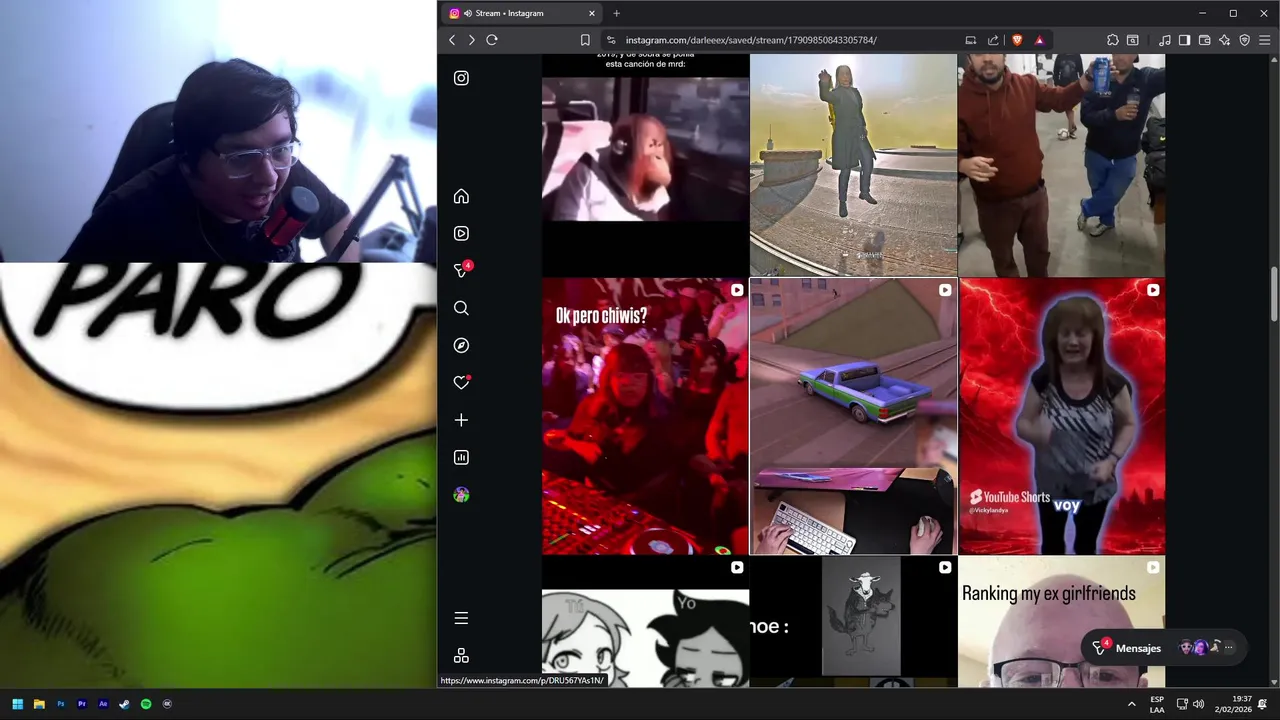Viewport: 1280px width, 720px height.
Task: Open a new browser tab
Action: click(x=616, y=13)
